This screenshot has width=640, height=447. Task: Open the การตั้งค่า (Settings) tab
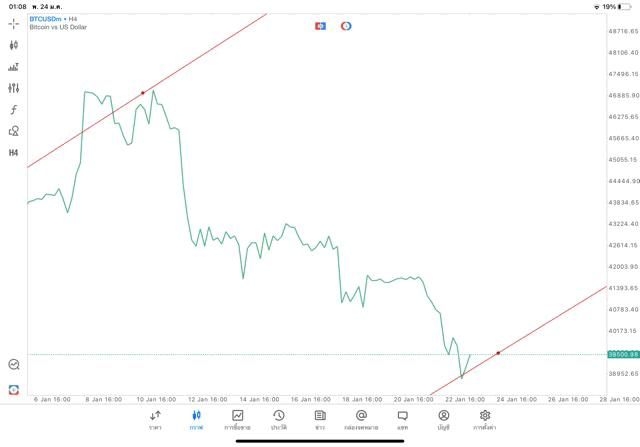(485, 419)
